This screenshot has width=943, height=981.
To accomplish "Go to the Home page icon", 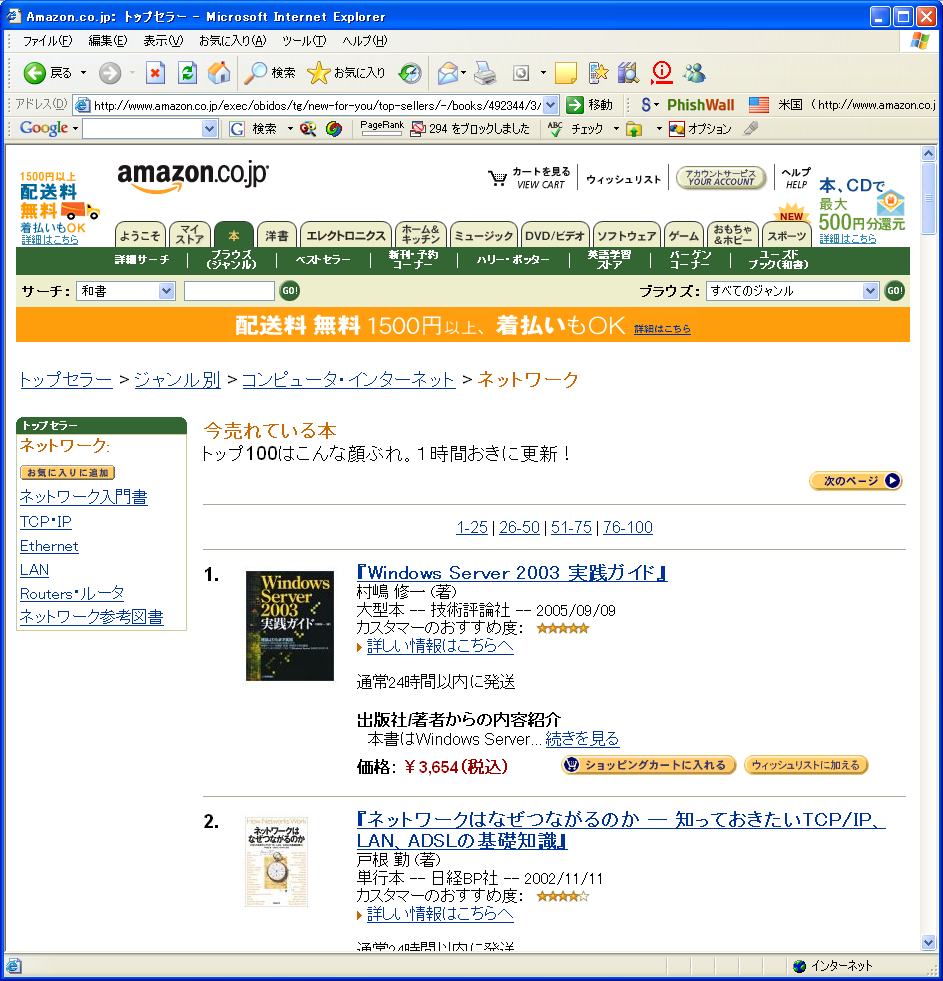I will pyautogui.click(x=219, y=73).
